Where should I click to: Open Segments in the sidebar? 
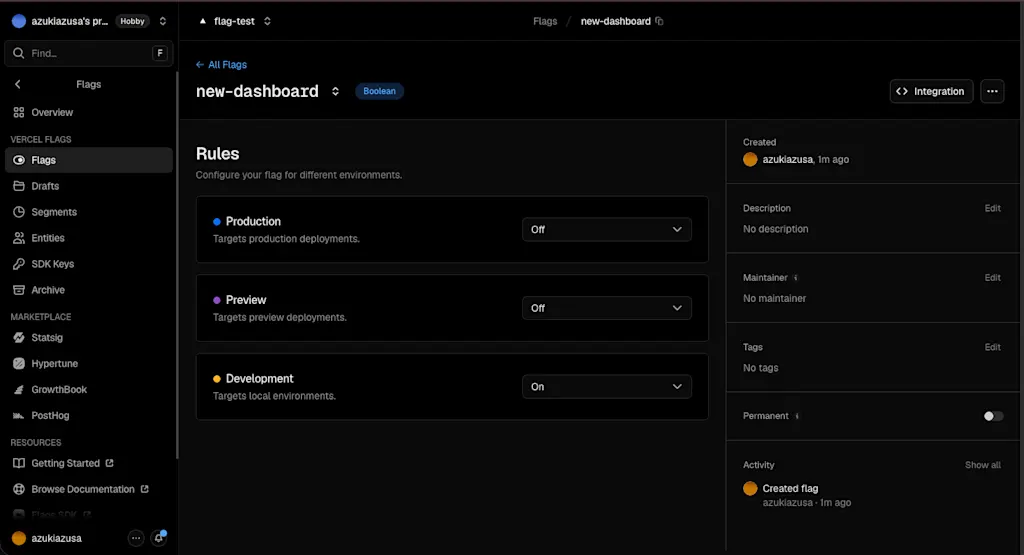tap(89, 212)
